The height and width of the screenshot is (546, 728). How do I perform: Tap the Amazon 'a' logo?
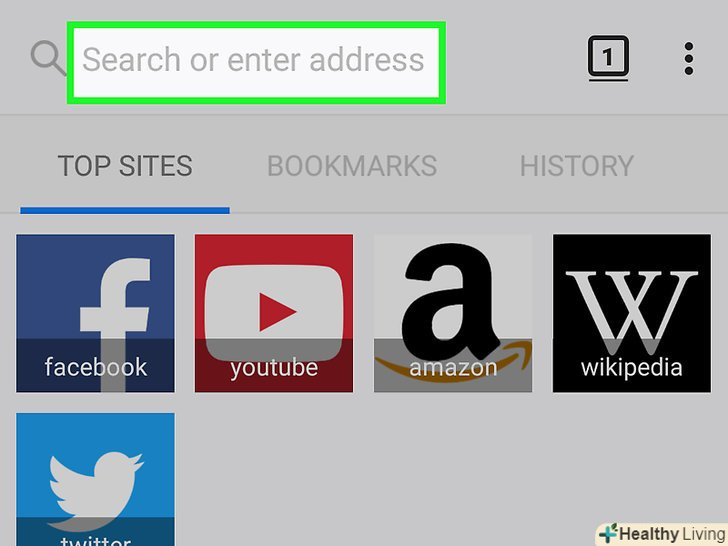click(x=448, y=304)
